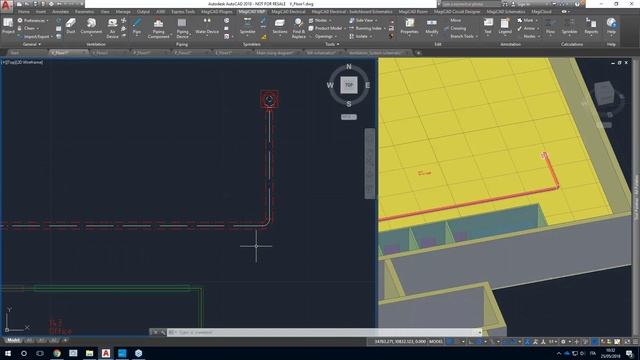This screenshot has width=640, height=360.
Task: Open File Explorer from the taskbar
Action: [89, 353]
